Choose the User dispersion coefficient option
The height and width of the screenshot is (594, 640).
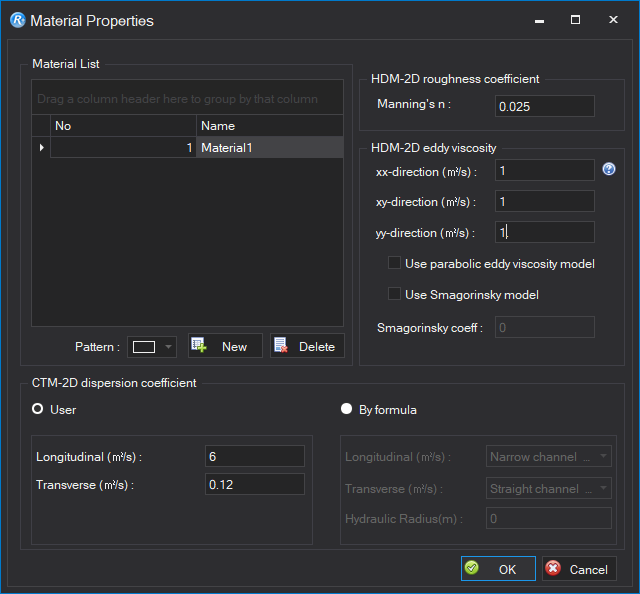[x=40, y=409]
